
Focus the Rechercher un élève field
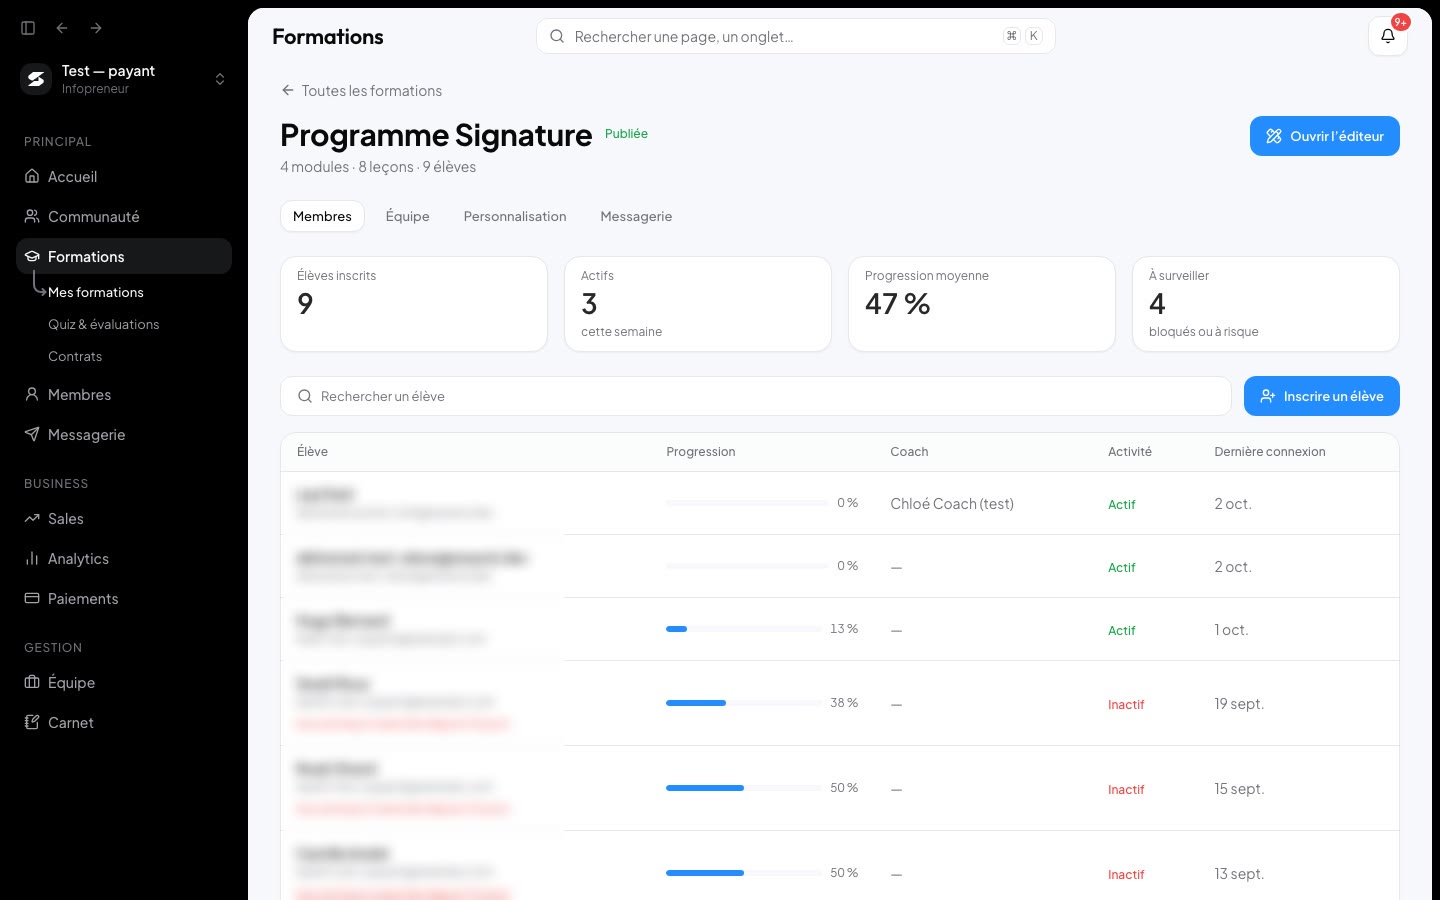(756, 396)
